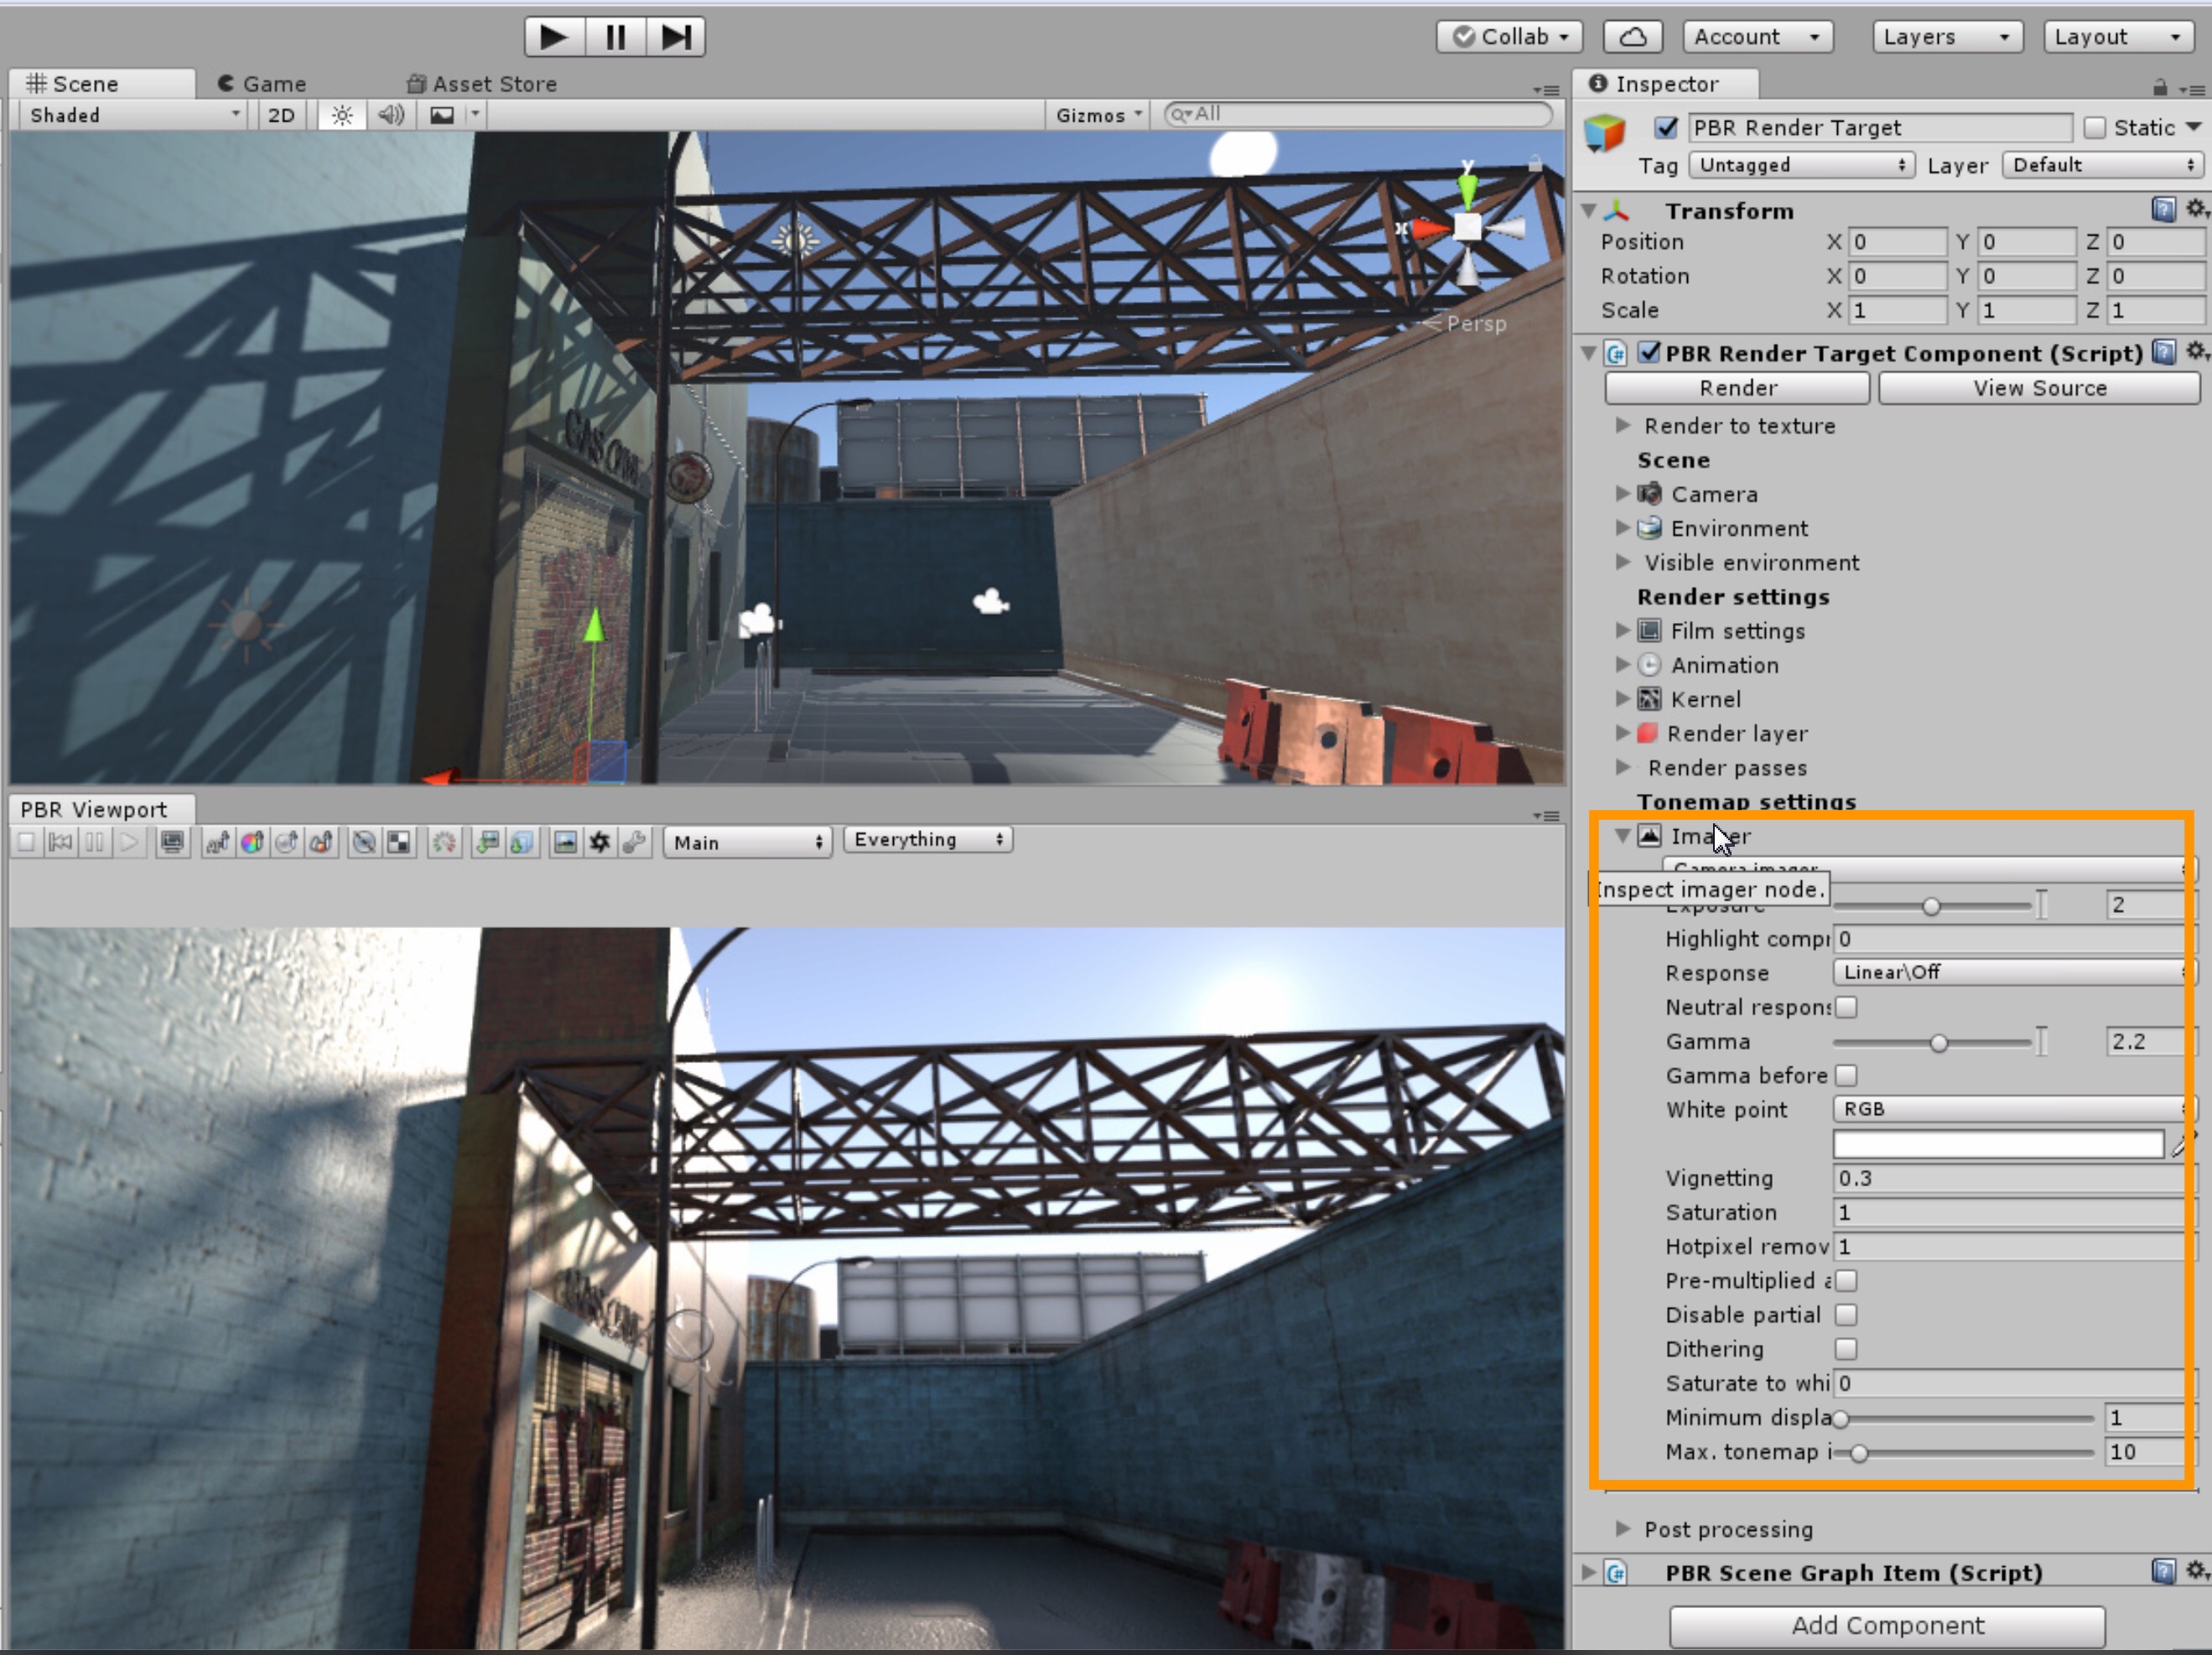Switch to the Game tab

pyautogui.click(x=262, y=84)
